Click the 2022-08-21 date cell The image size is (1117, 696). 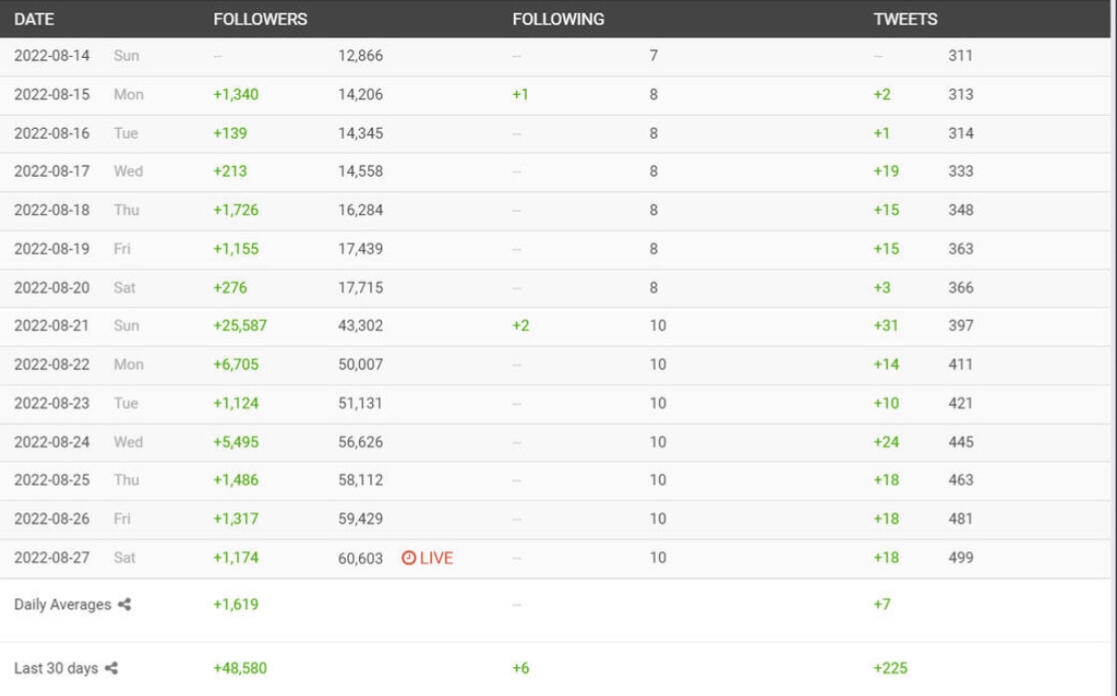52,326
